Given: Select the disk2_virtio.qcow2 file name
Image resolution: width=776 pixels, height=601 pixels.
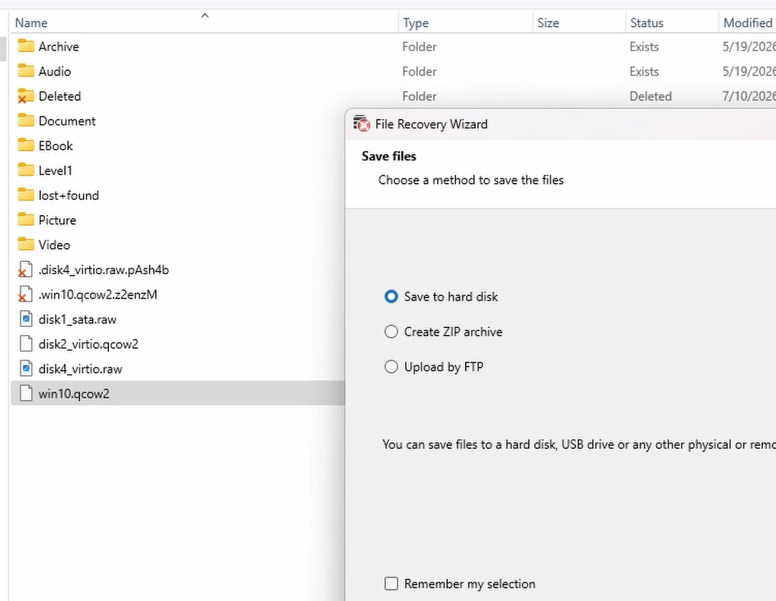Looking at the screenshot, I should point(88,344).
